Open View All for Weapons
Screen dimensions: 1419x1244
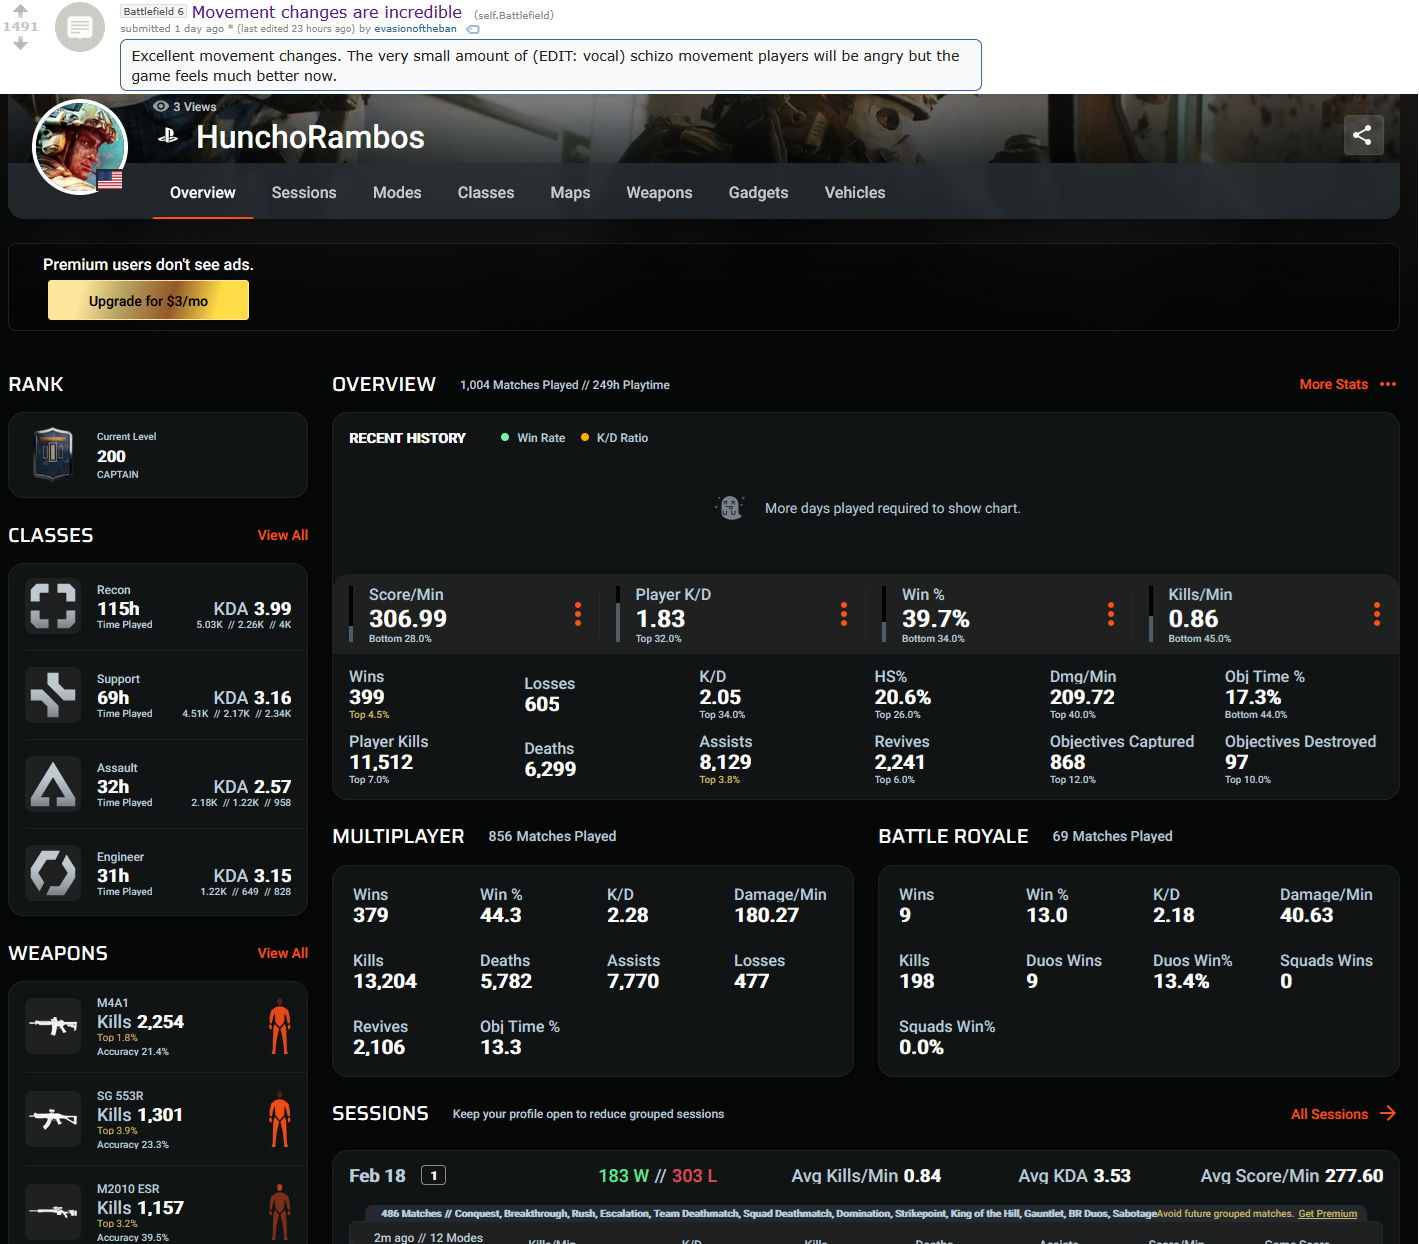(283, 953)
